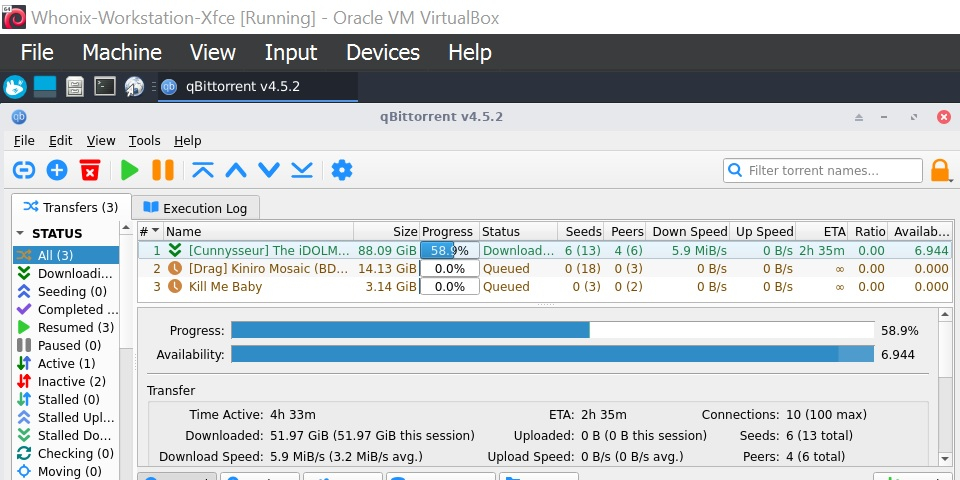This screenshot has height=480, width=960.
Task: Open the # column sort dropdown arrow
Action: click(x=156, y=231)
